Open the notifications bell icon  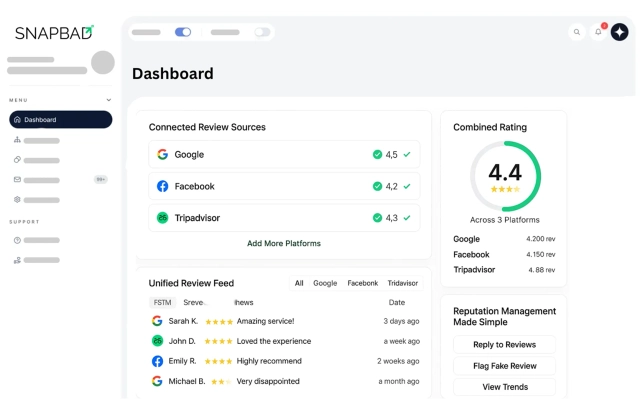[x=598, y=32]
